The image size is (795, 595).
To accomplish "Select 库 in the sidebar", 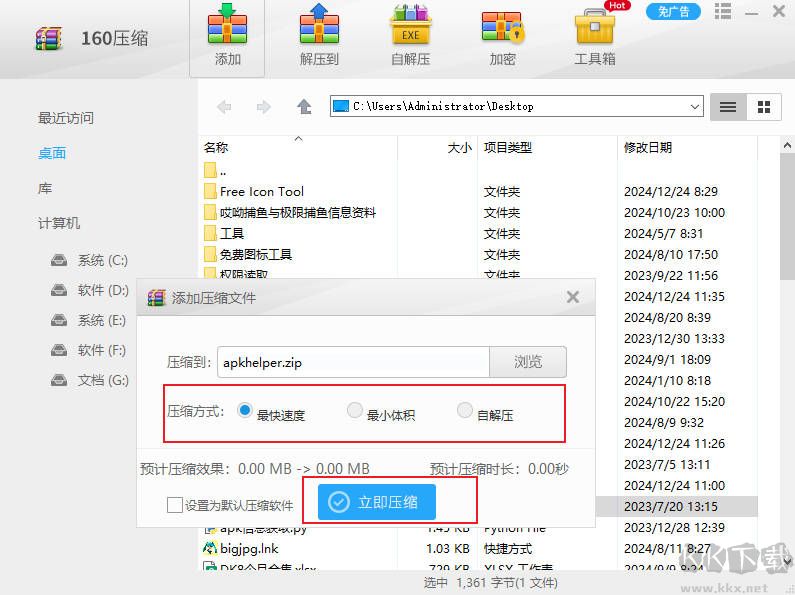I will 45,189.
